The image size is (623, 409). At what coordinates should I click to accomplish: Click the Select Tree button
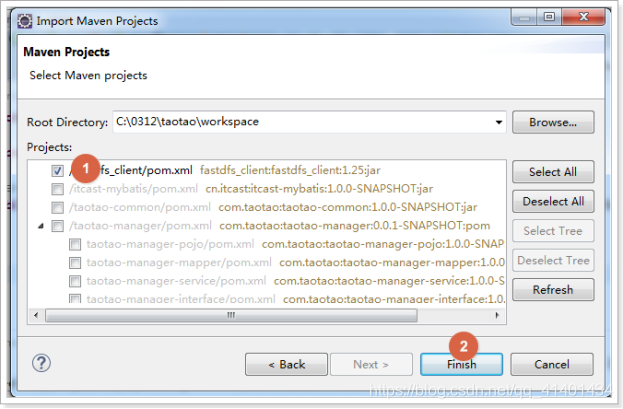click(x=553, y=231)
